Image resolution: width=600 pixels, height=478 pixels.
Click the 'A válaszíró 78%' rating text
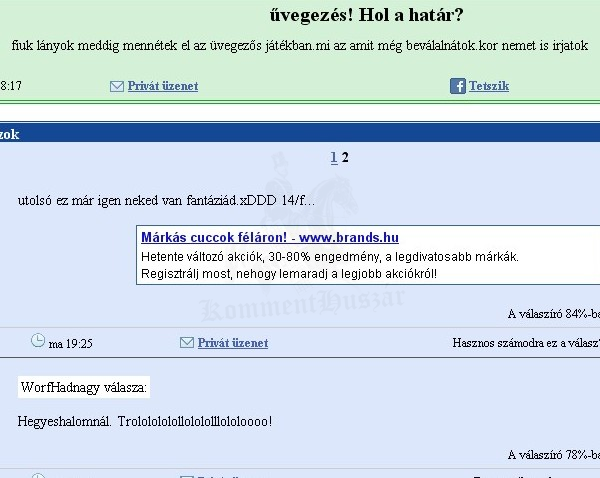(x=554, y=455)
